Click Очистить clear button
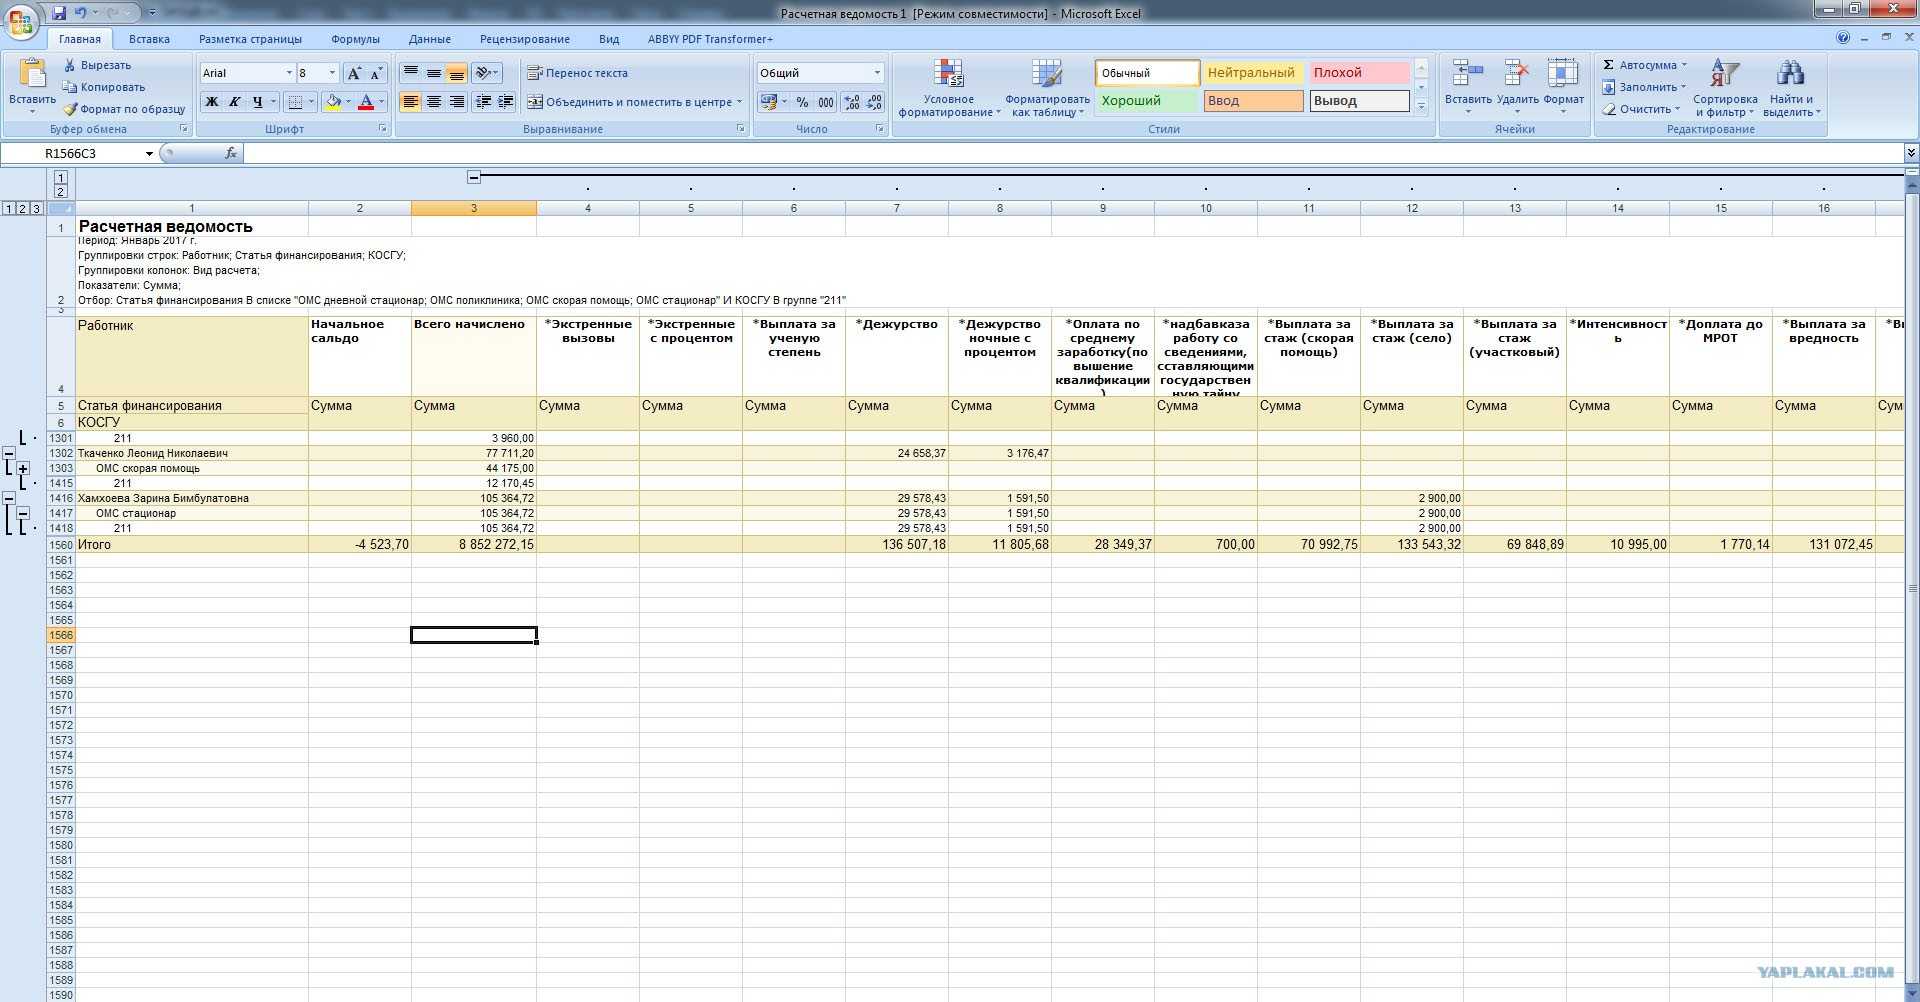This screenshot has width=1920, height=1002. (1641, 109)
